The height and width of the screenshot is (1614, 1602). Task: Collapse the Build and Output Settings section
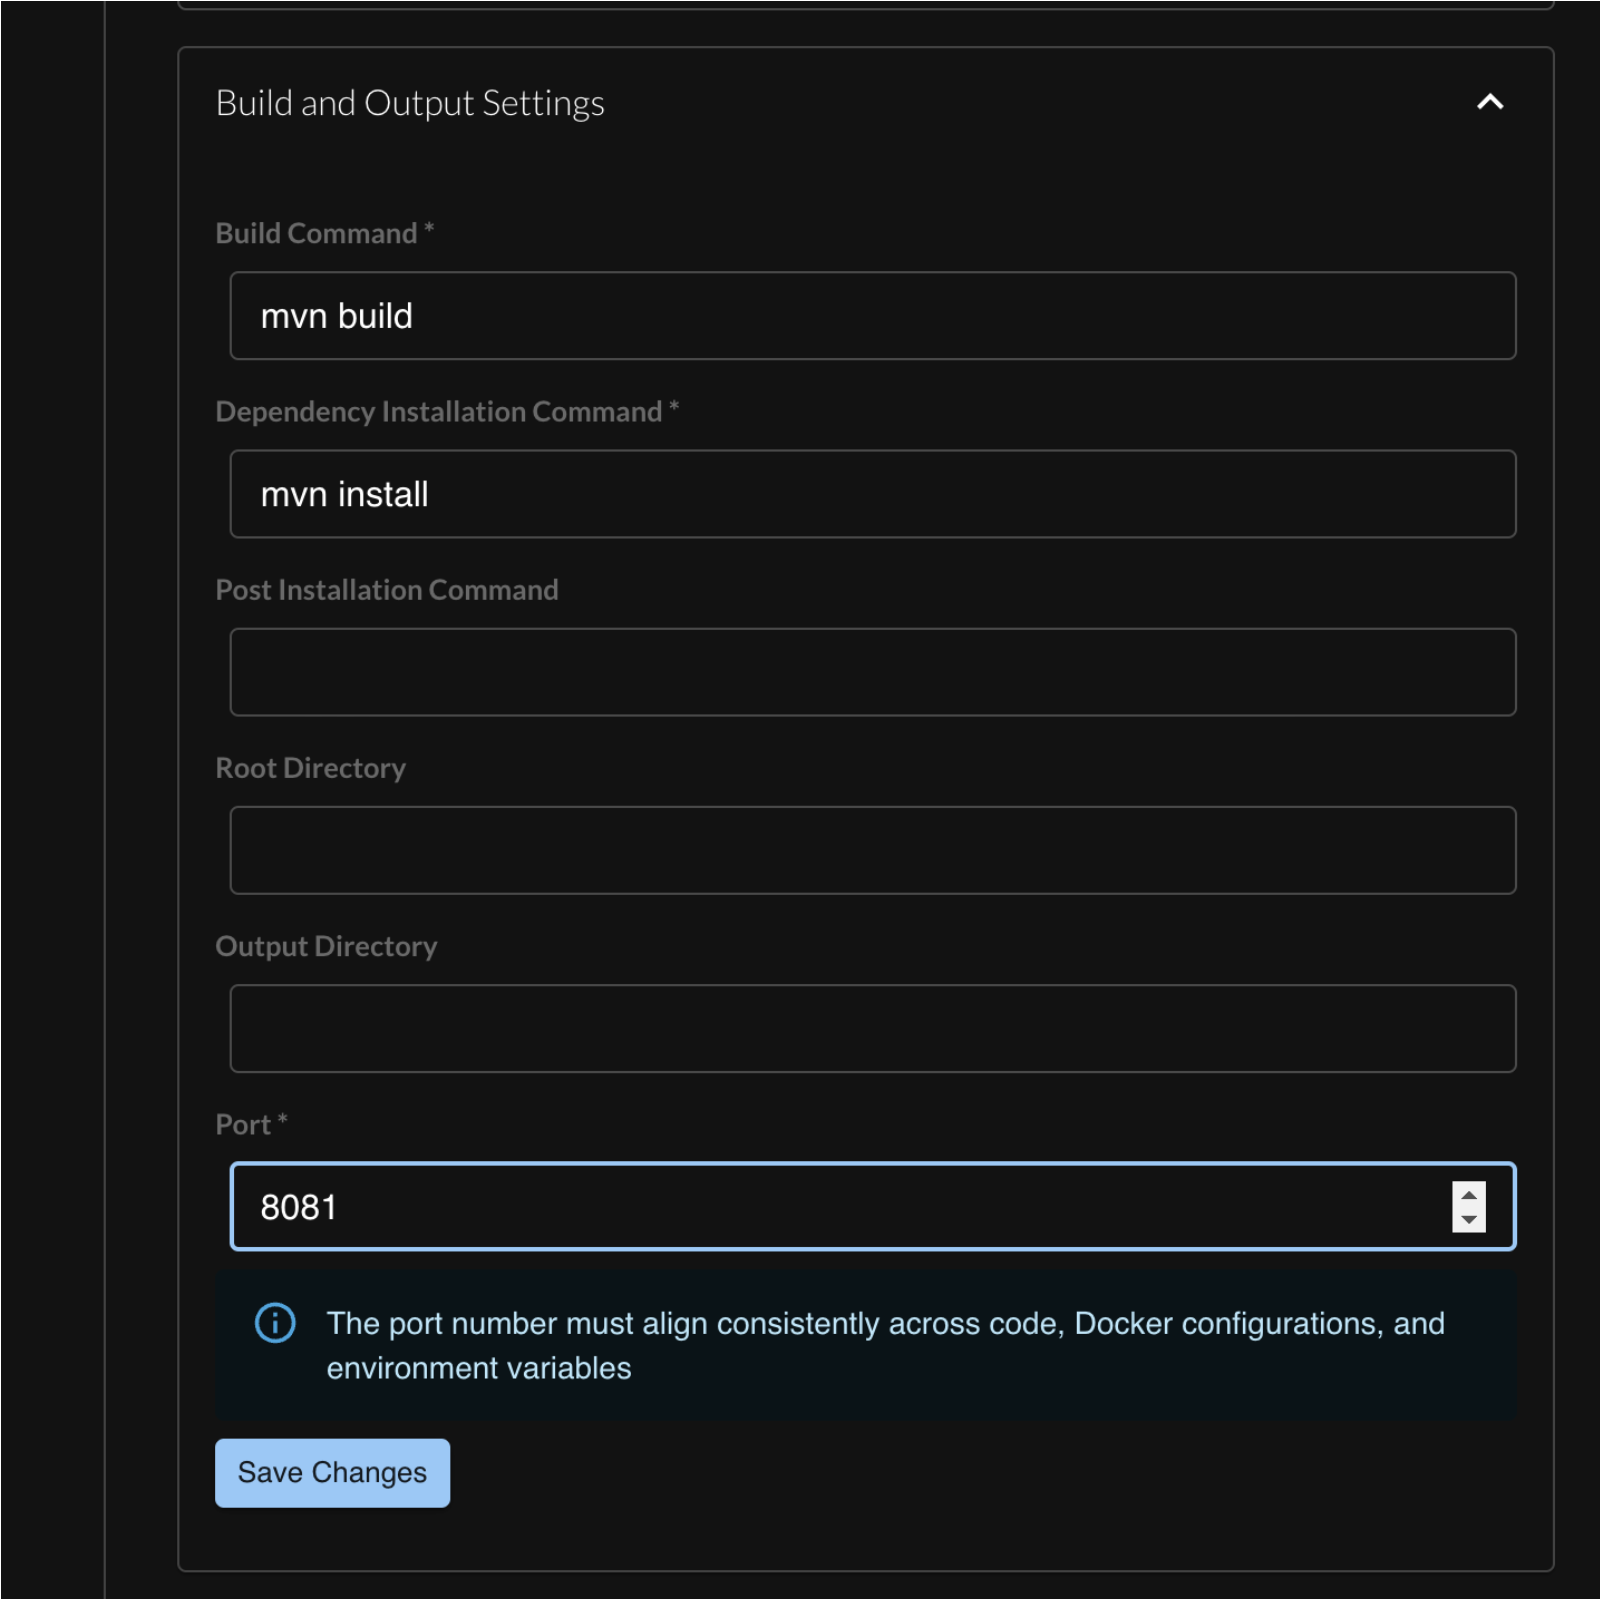point(1490,102)
